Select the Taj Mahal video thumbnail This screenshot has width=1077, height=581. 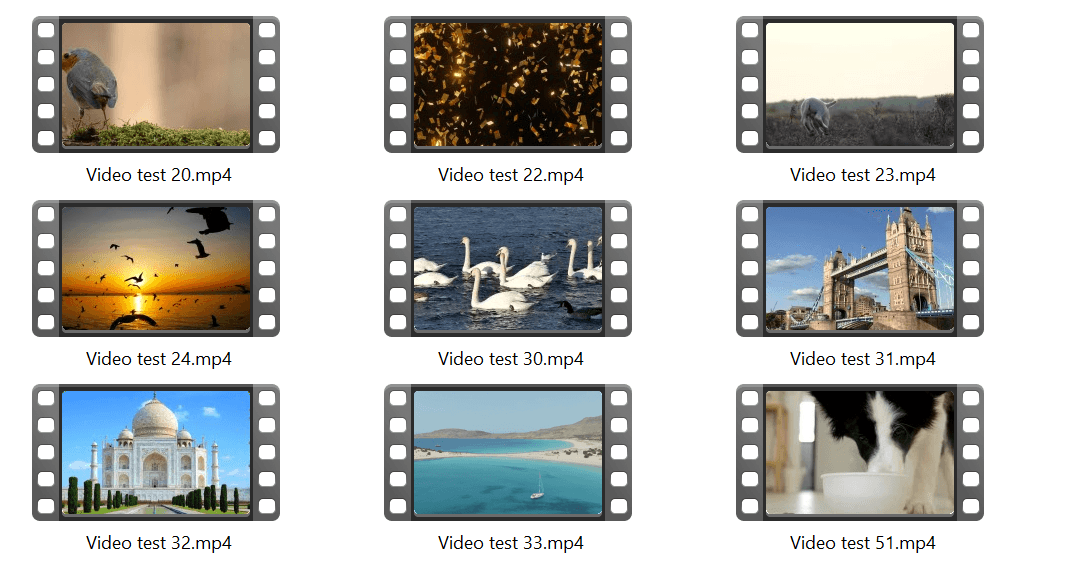click(x=156, y=453)
